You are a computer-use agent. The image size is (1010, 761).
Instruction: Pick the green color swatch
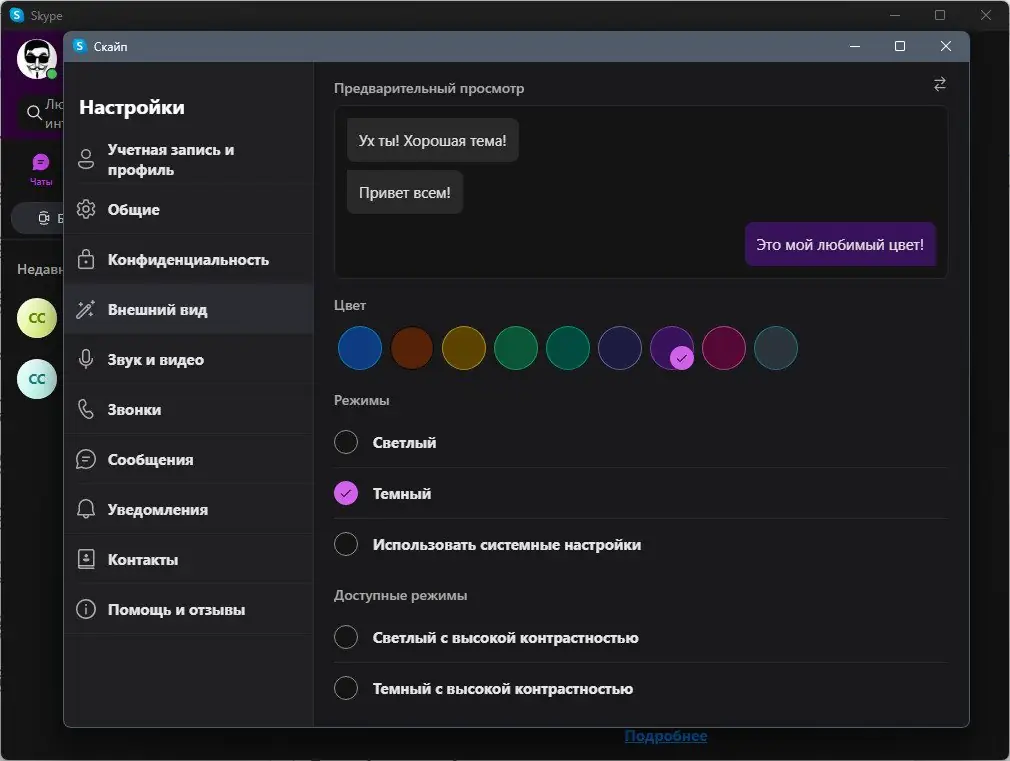[516, 347]
